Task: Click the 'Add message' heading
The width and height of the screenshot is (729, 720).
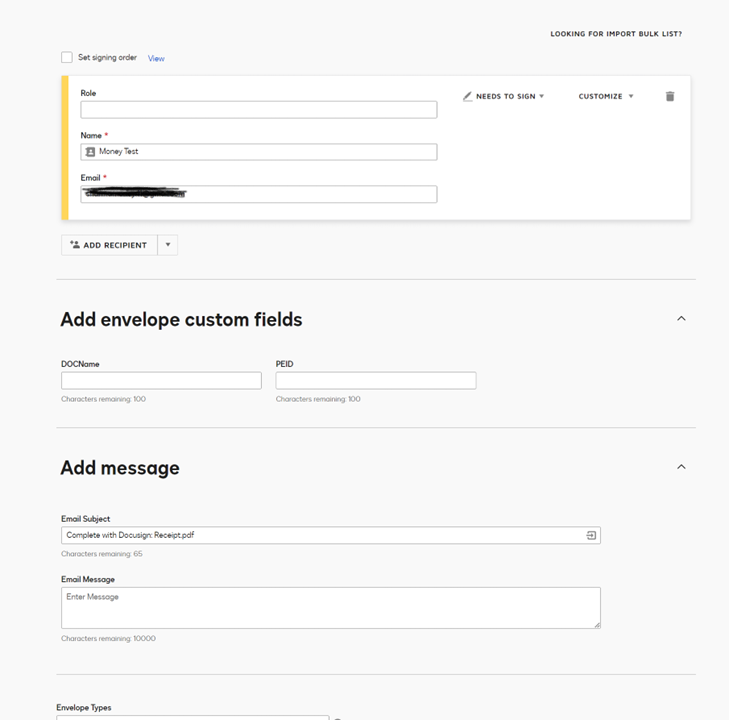Action: [x=120, y=468]
